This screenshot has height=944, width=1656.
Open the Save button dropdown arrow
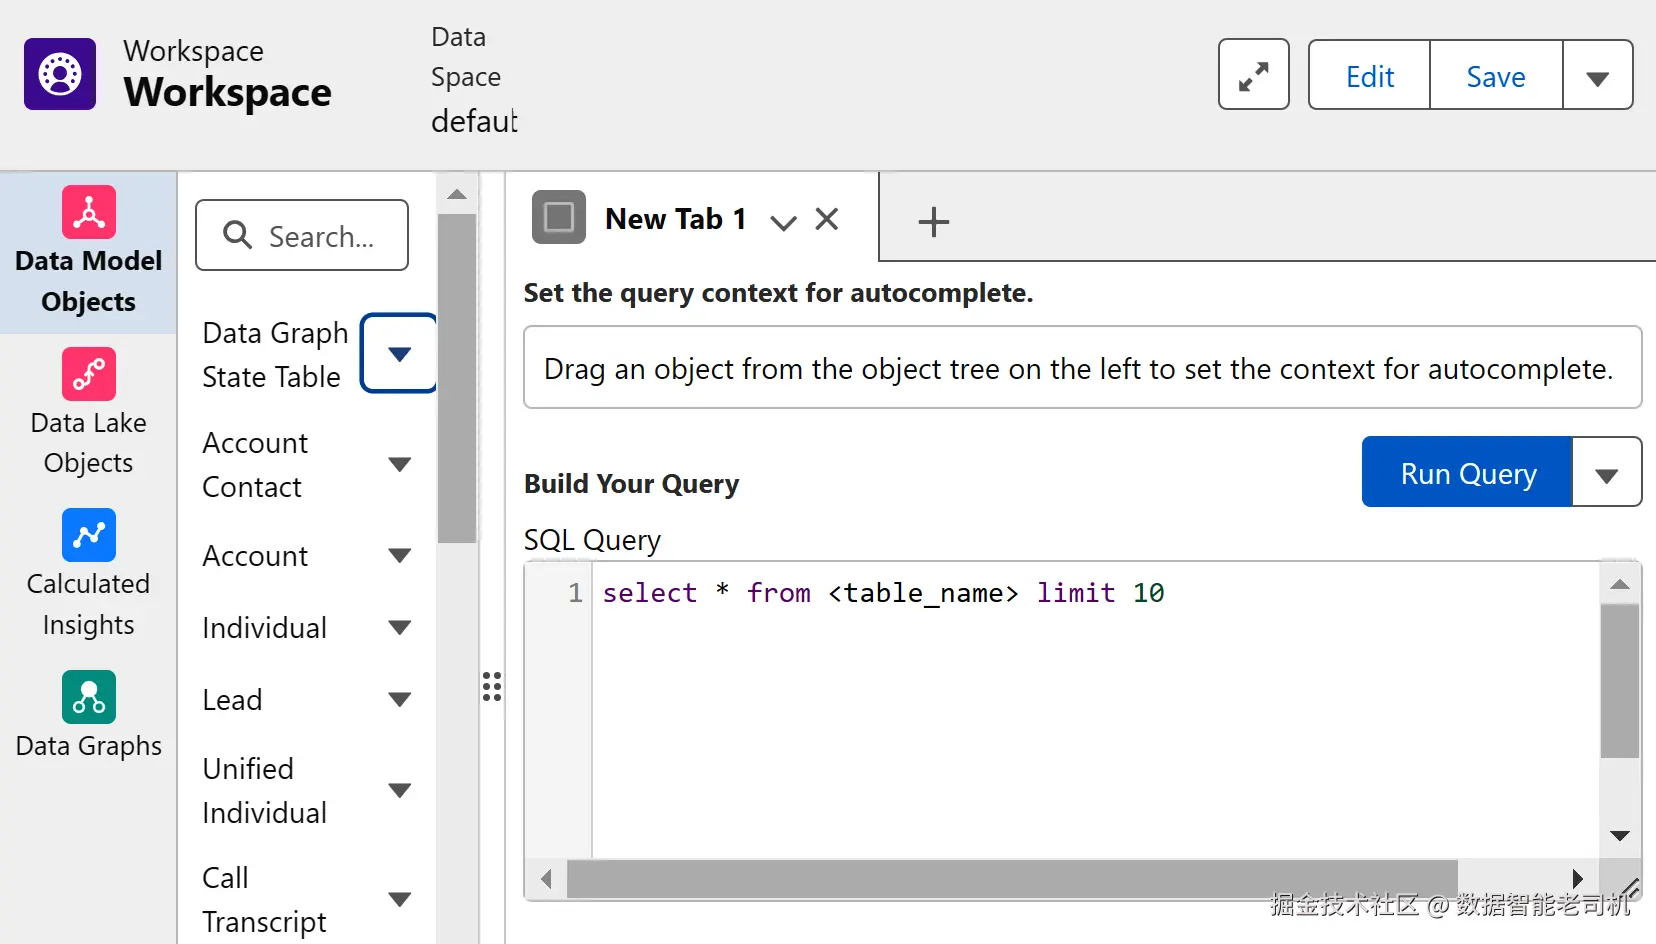pos(1597,77)
